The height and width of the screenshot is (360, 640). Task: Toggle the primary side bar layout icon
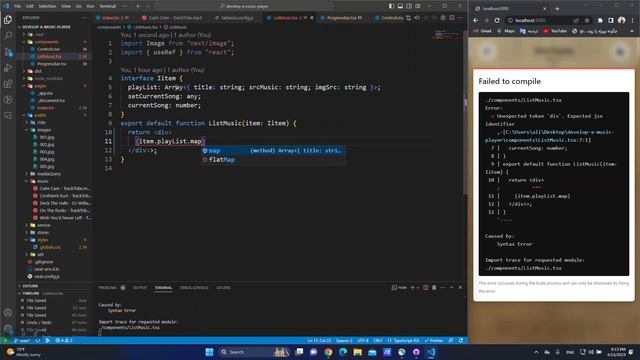pos(391,6)
